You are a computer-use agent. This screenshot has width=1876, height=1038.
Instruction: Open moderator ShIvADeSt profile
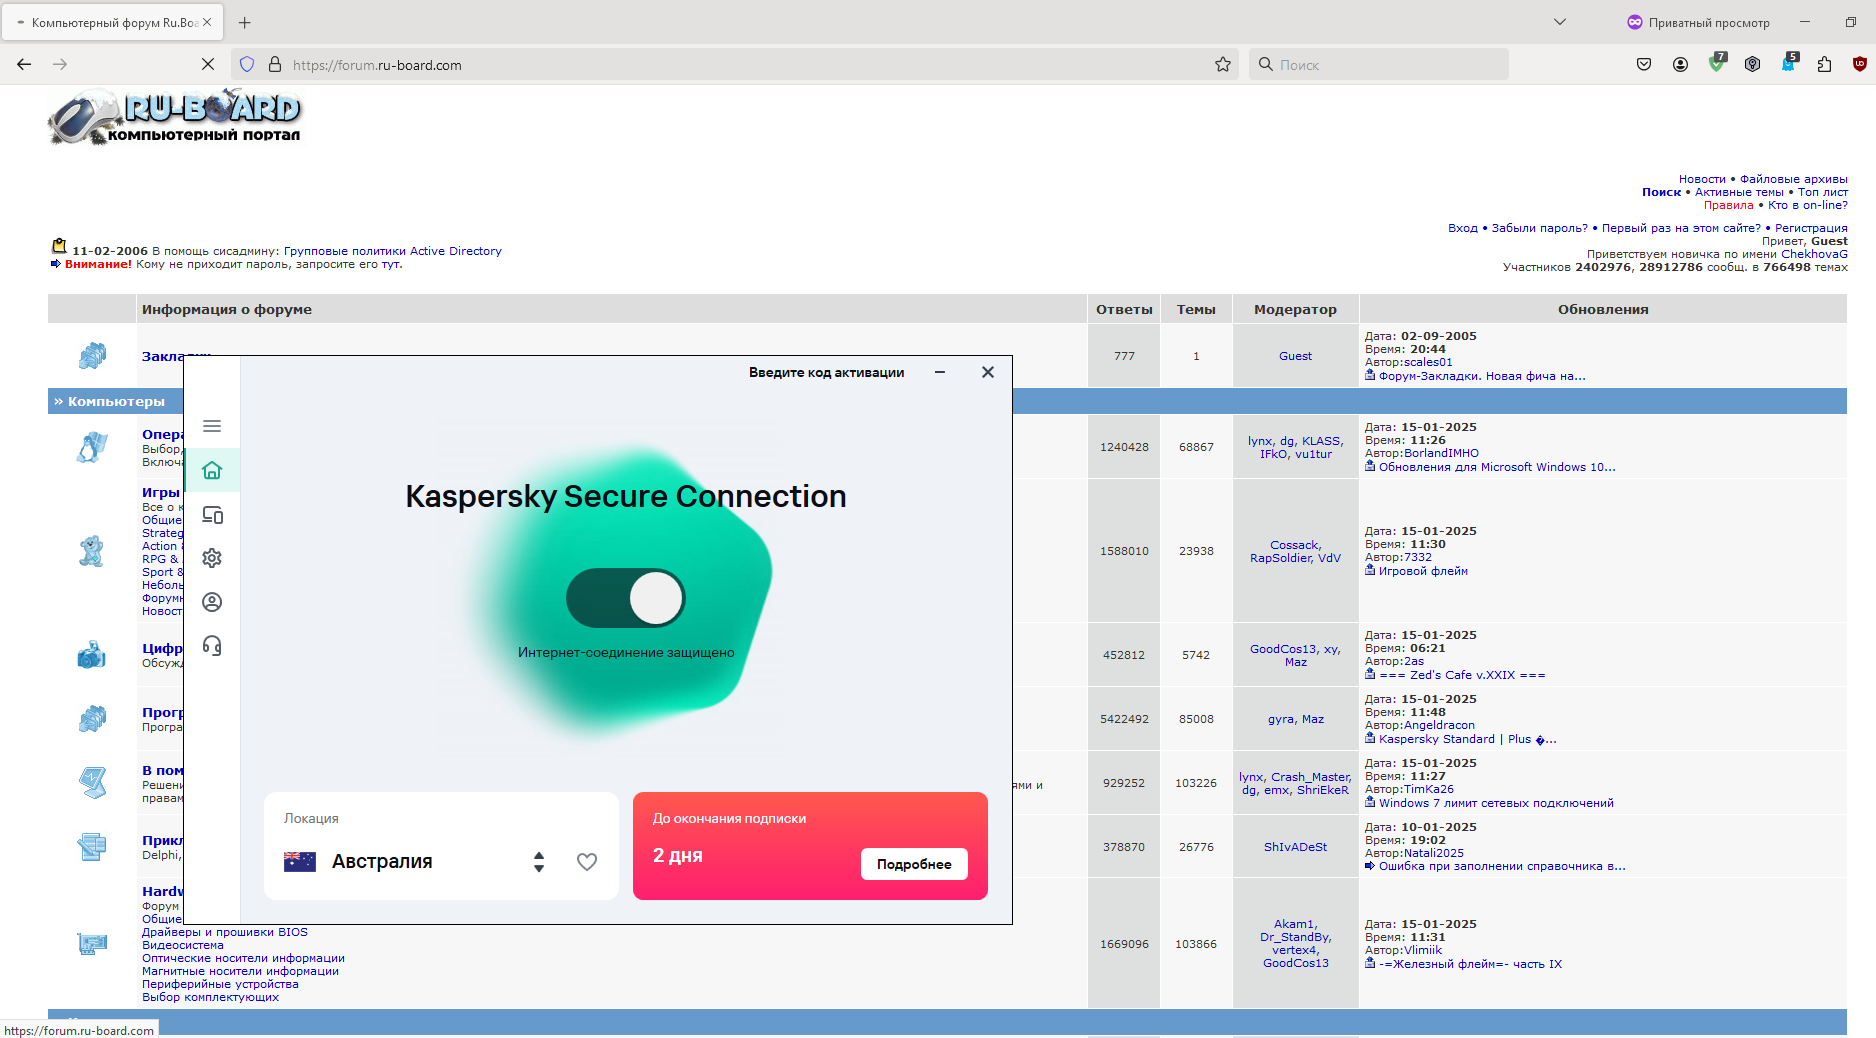point(1295,847)
